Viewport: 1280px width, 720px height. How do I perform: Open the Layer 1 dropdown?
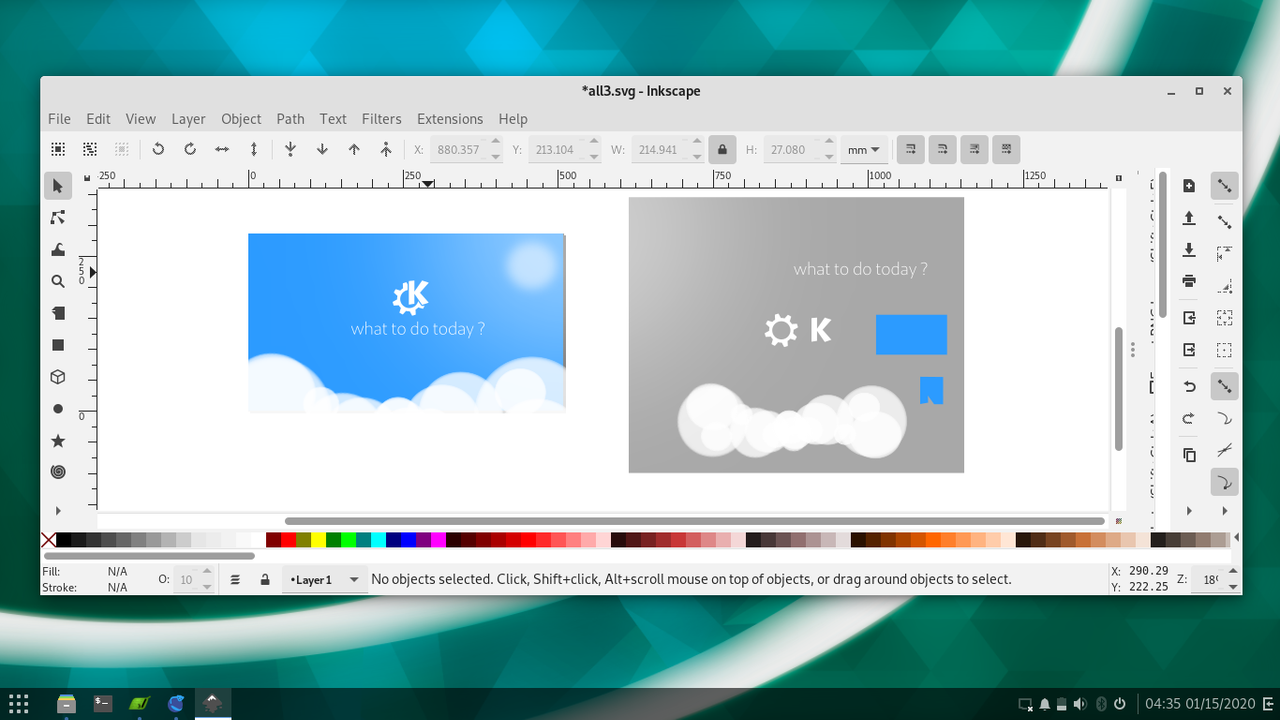click(324, 579)
